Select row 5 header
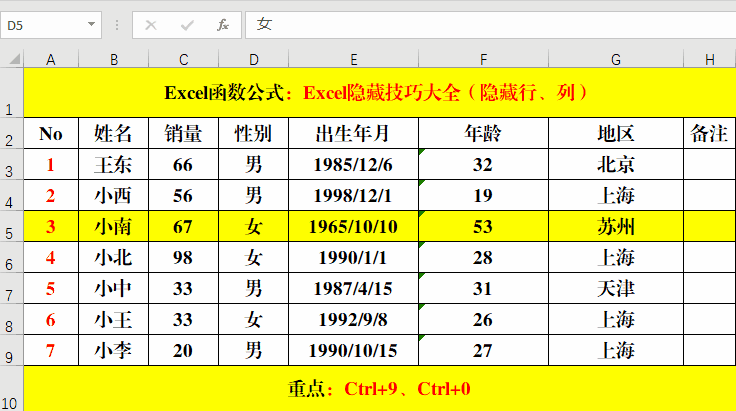The height and width of the screenshot is (411, 736). 11,226
